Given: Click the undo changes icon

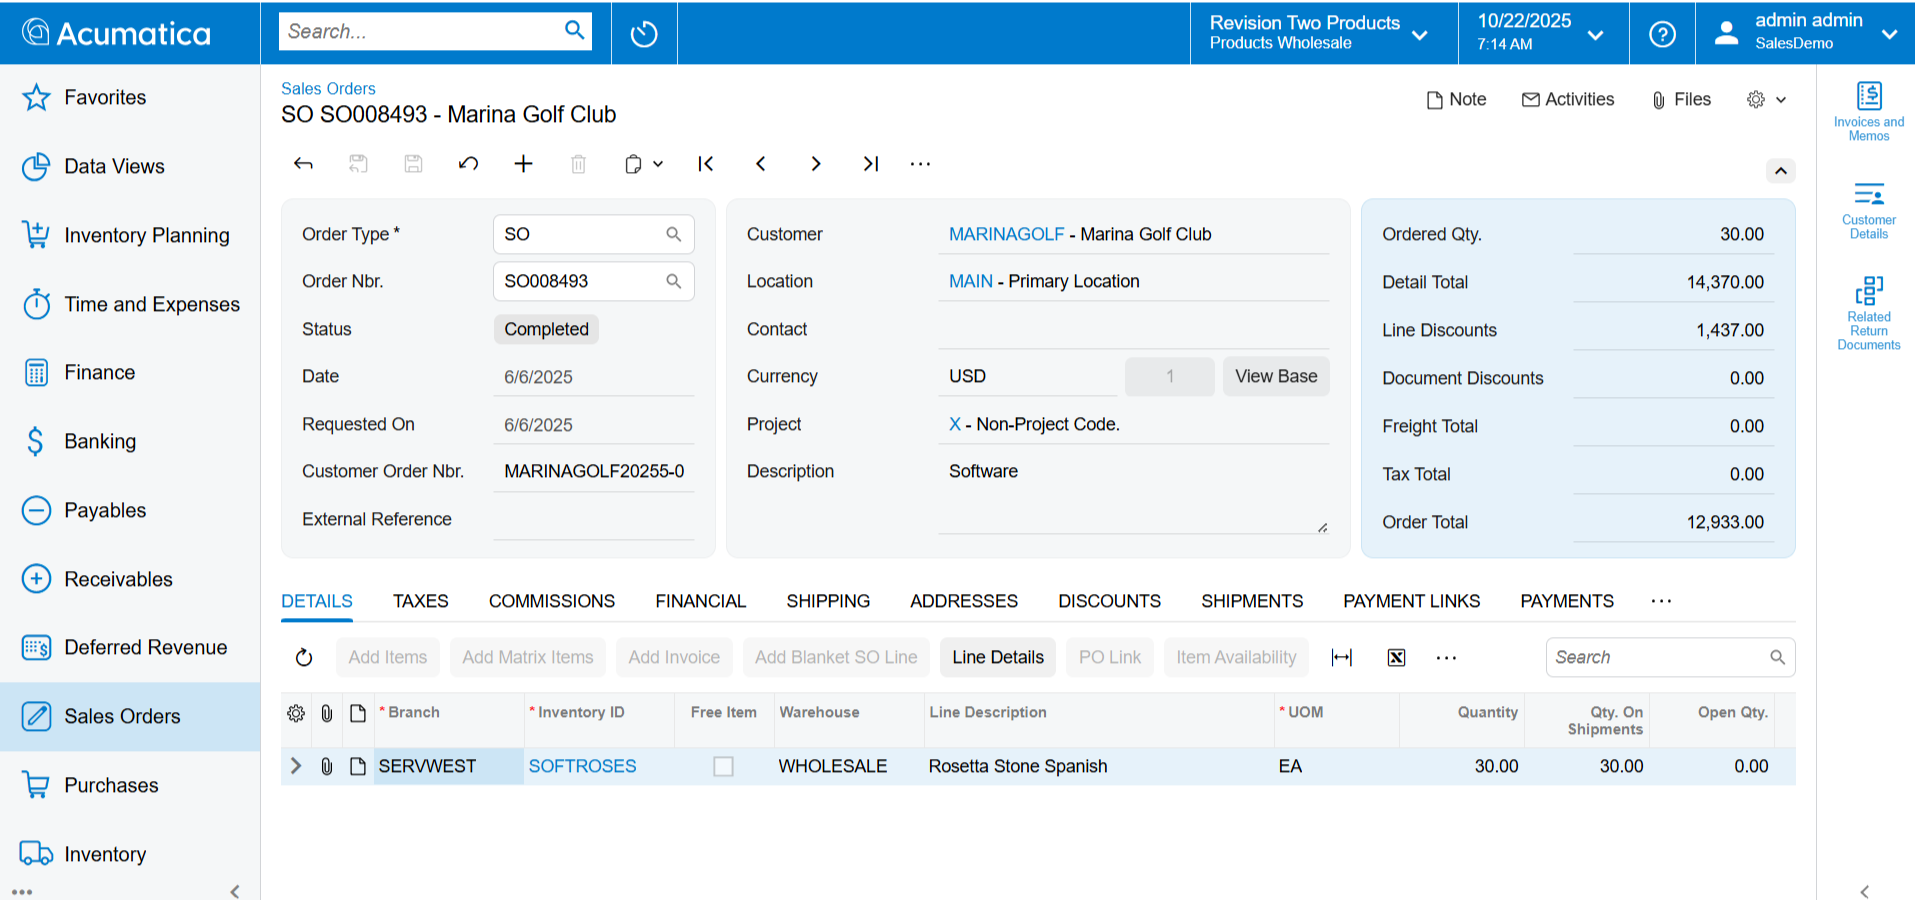Looking at the screenshot, I should (468, 164).
